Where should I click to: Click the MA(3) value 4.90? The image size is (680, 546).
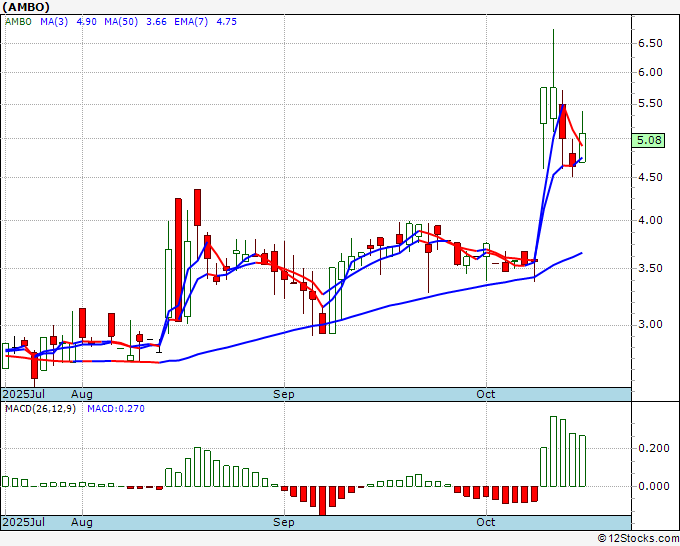point(86,22)
